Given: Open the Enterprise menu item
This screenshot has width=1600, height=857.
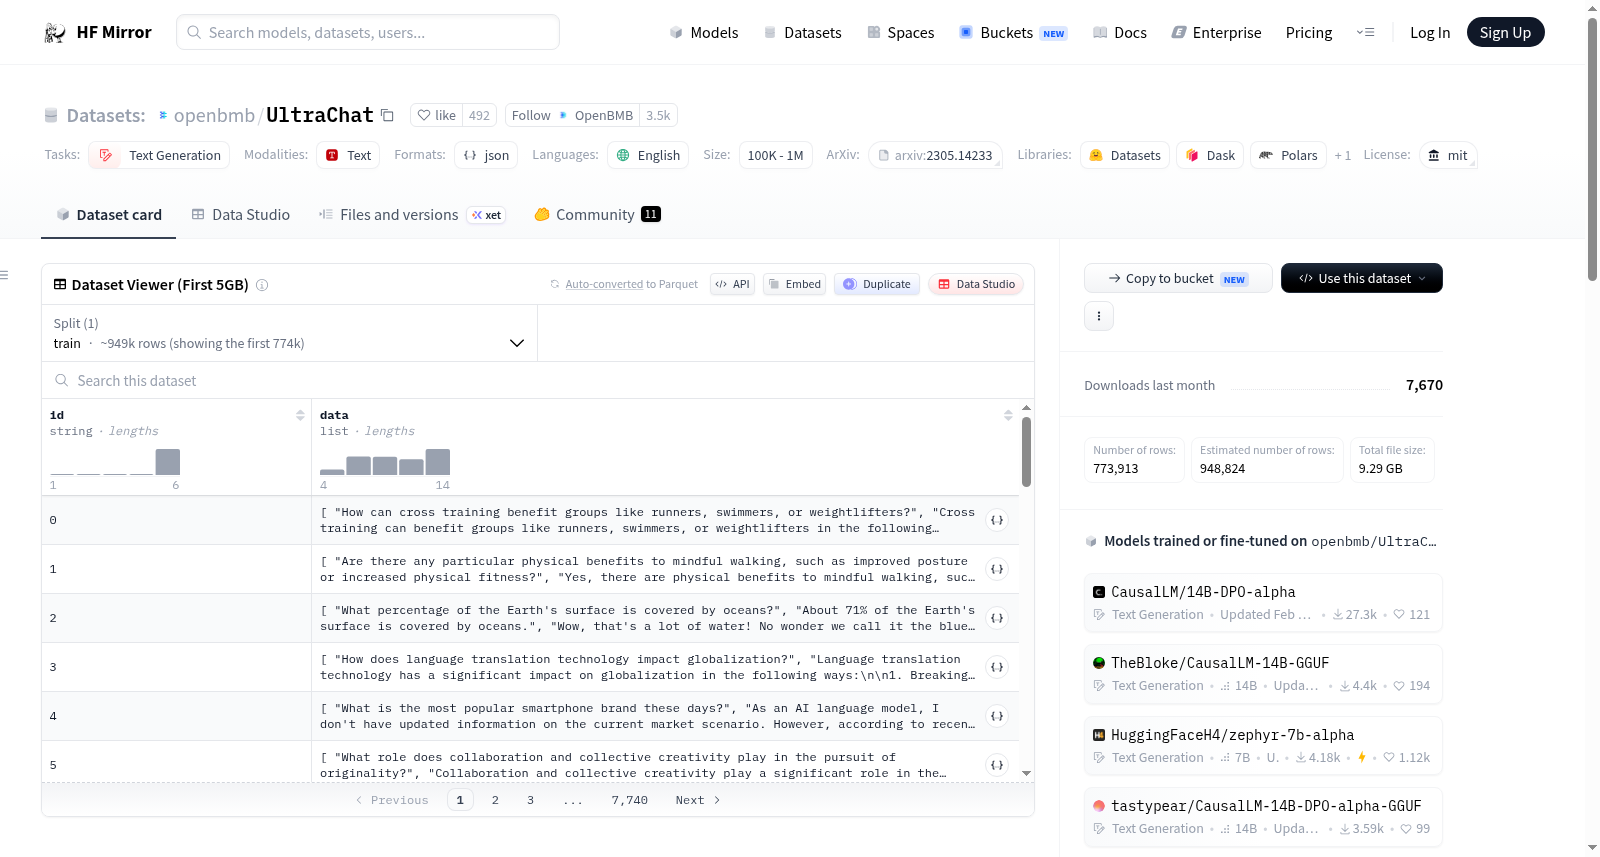Looking at the screenshot, I should [1217, 33].
